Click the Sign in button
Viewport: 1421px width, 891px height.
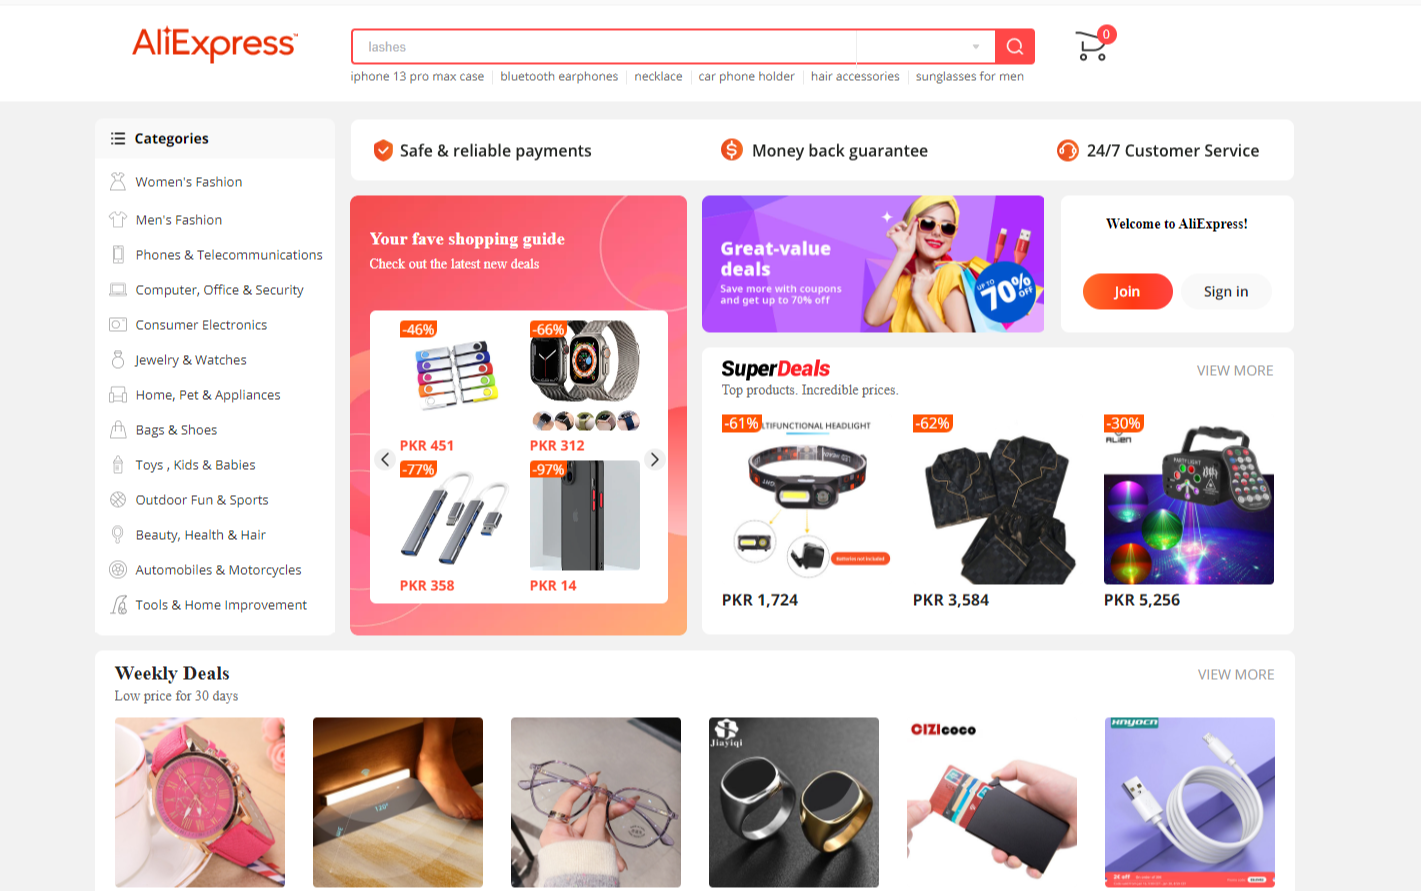(1226, 291)
